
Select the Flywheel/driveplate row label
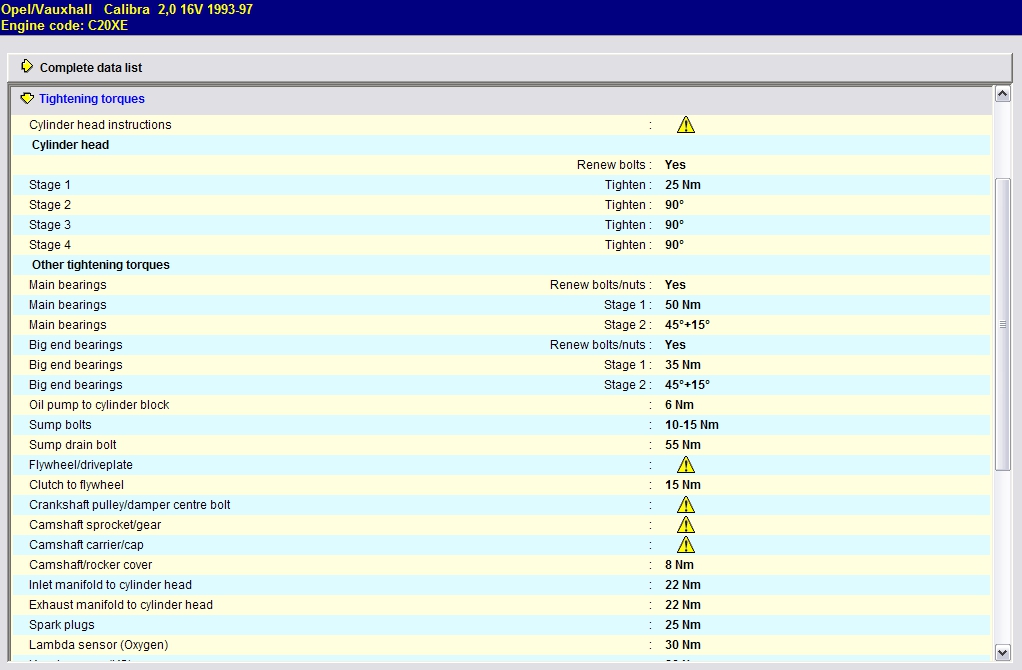click(81, 465)
